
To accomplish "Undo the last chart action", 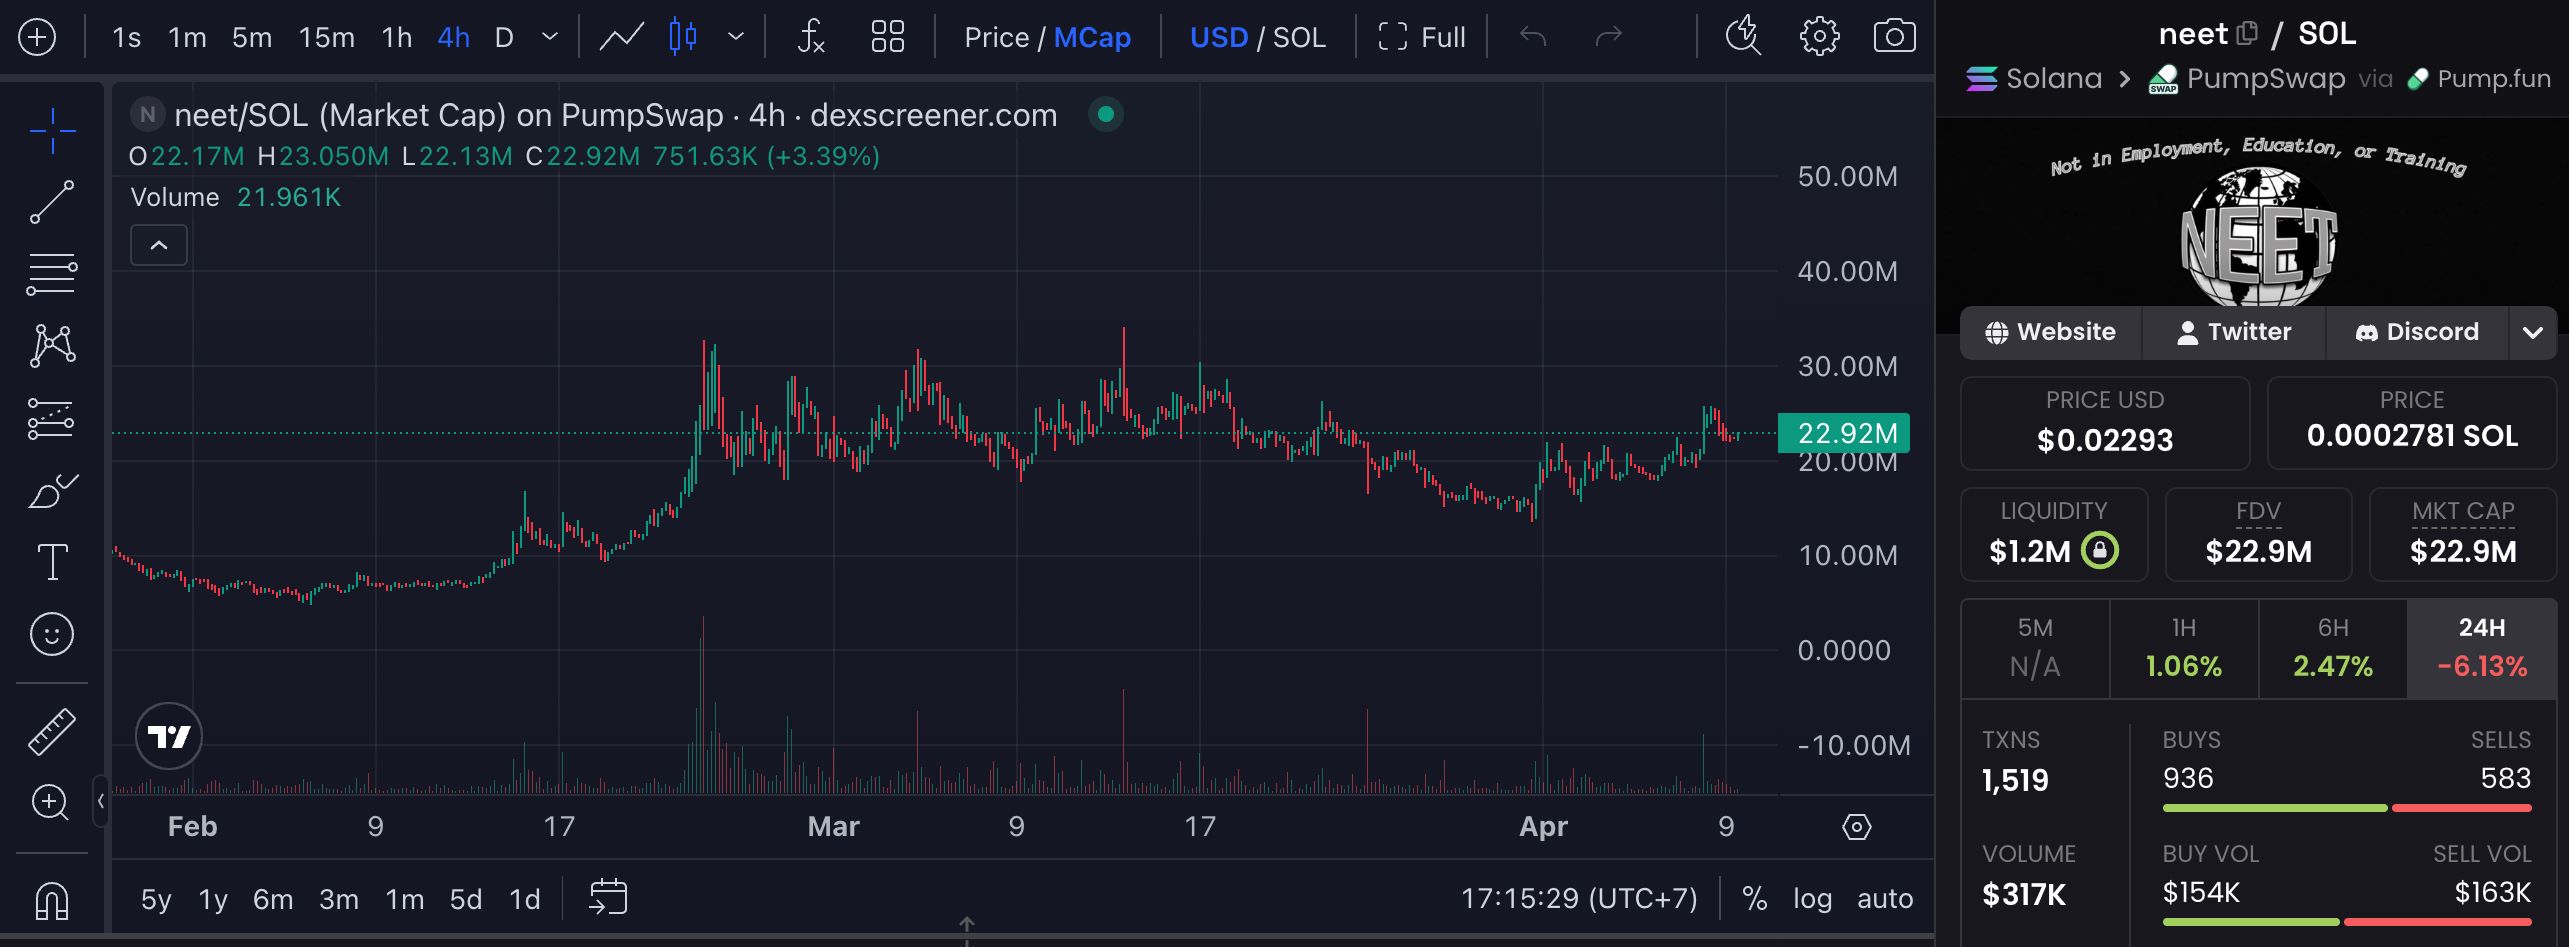I will pos(1533,38).
